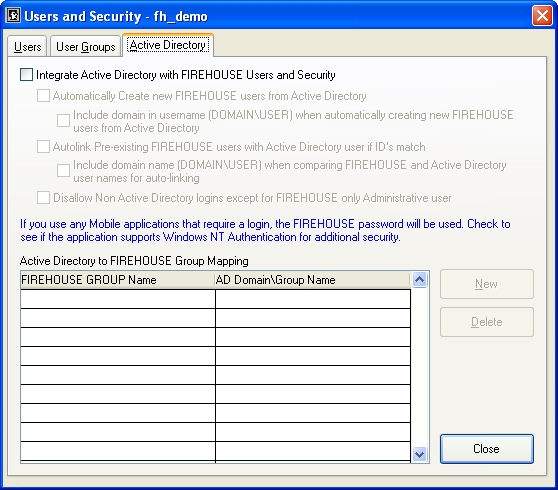The image size is (558, 490).
Task: Click the group mapping scroll down arrow
Action: tap(420, 454)
